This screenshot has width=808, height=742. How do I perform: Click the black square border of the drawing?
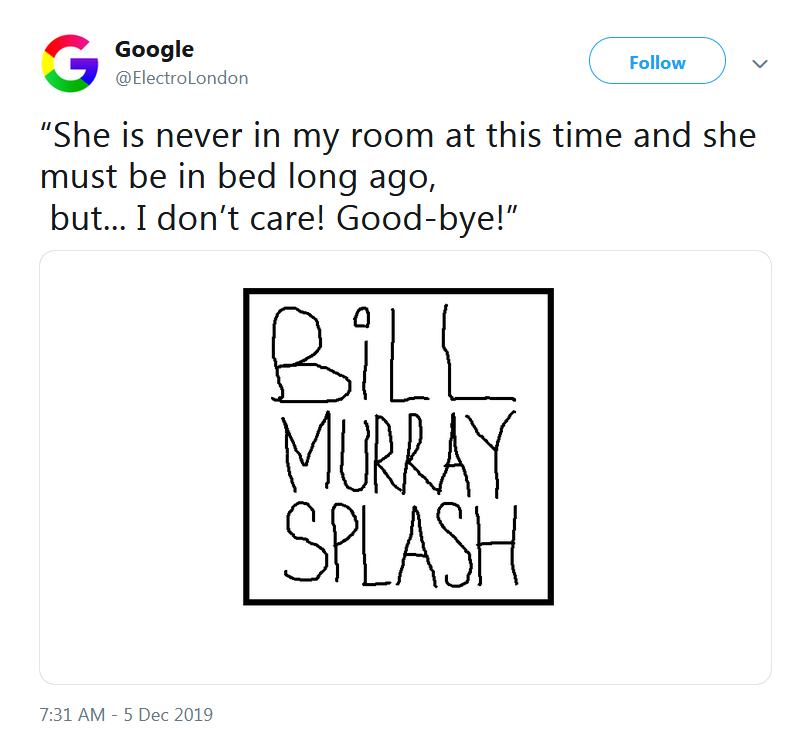click(x=247, y=447)
